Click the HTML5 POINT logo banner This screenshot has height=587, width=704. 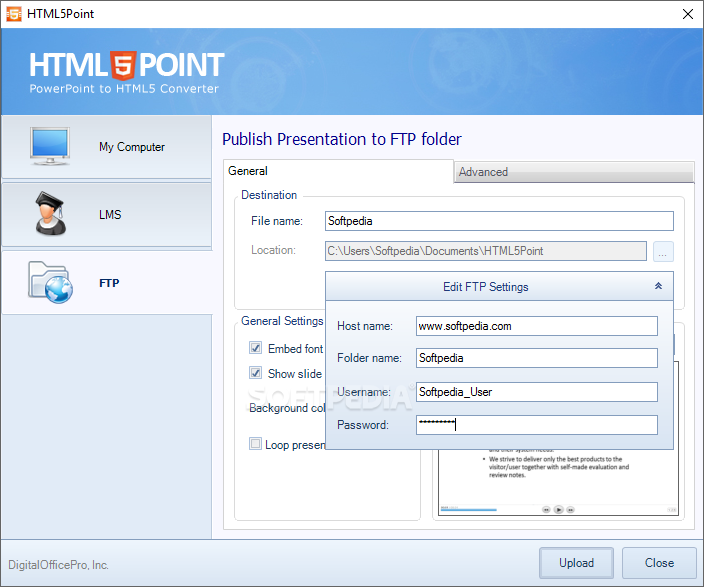127,66
